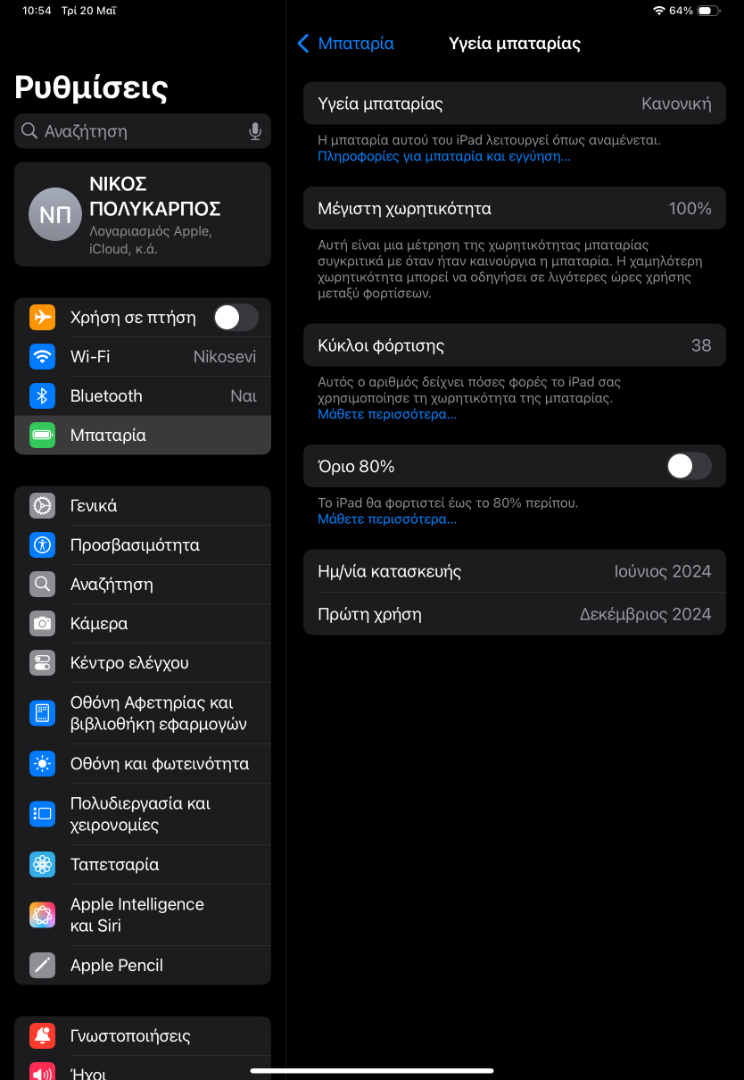744x1080 pixels.
Task: Tap the Κέντρο ελέγχου icon
Action: 42,663
